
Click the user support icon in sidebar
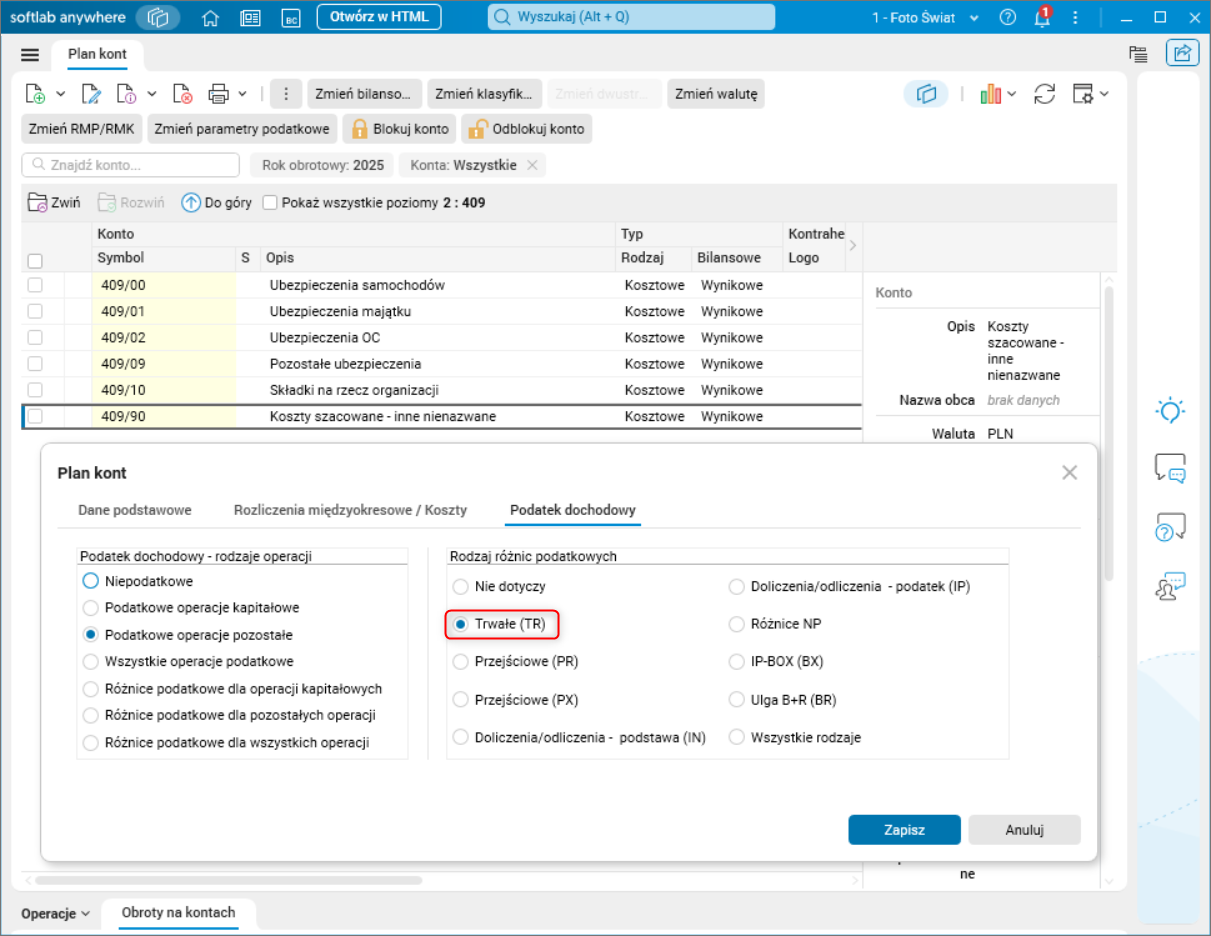point(1170,586)
